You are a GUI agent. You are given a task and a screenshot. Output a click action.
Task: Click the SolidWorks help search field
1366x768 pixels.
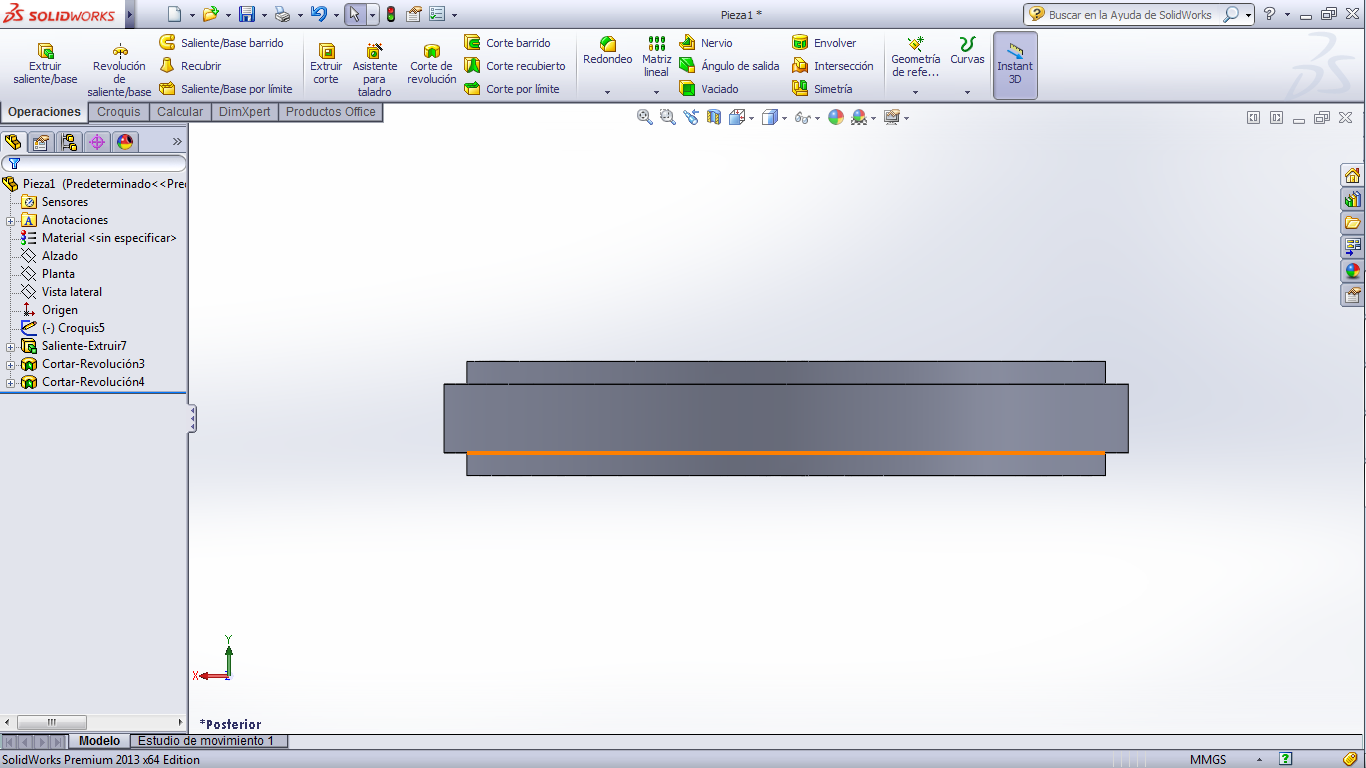click(1130, 15)
